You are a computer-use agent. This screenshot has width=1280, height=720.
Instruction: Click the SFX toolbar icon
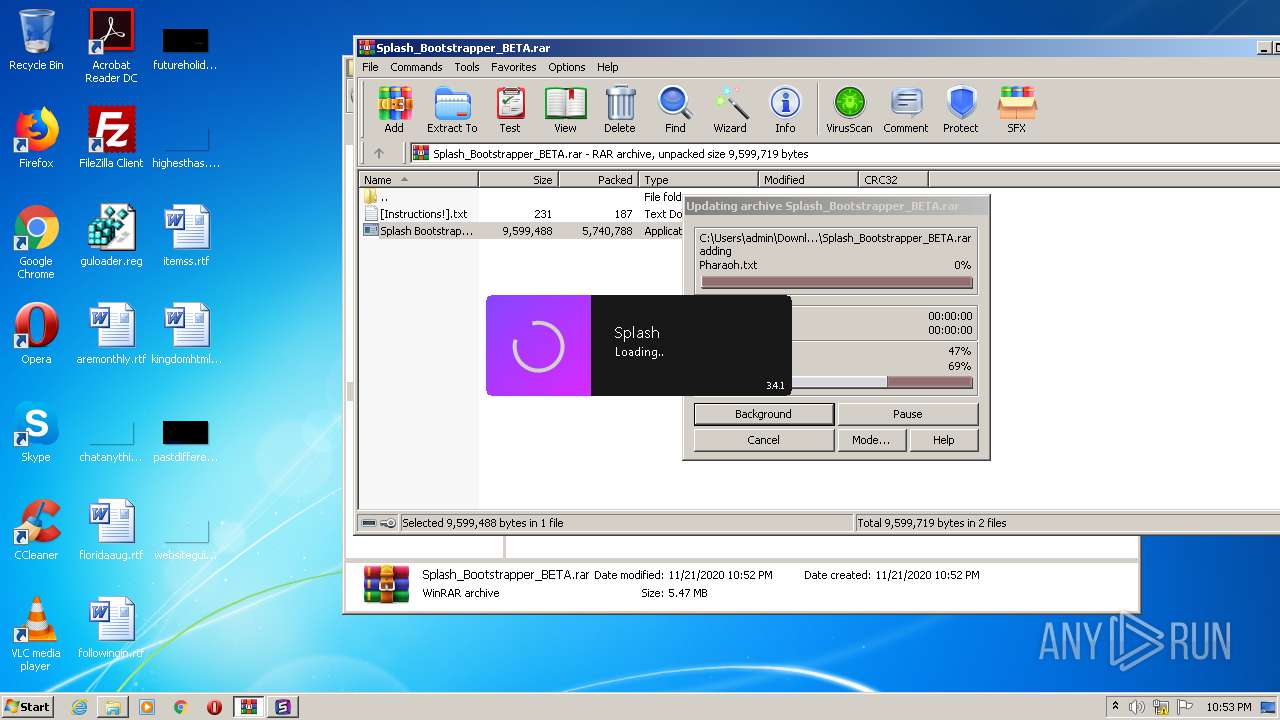pos(1016,109)
